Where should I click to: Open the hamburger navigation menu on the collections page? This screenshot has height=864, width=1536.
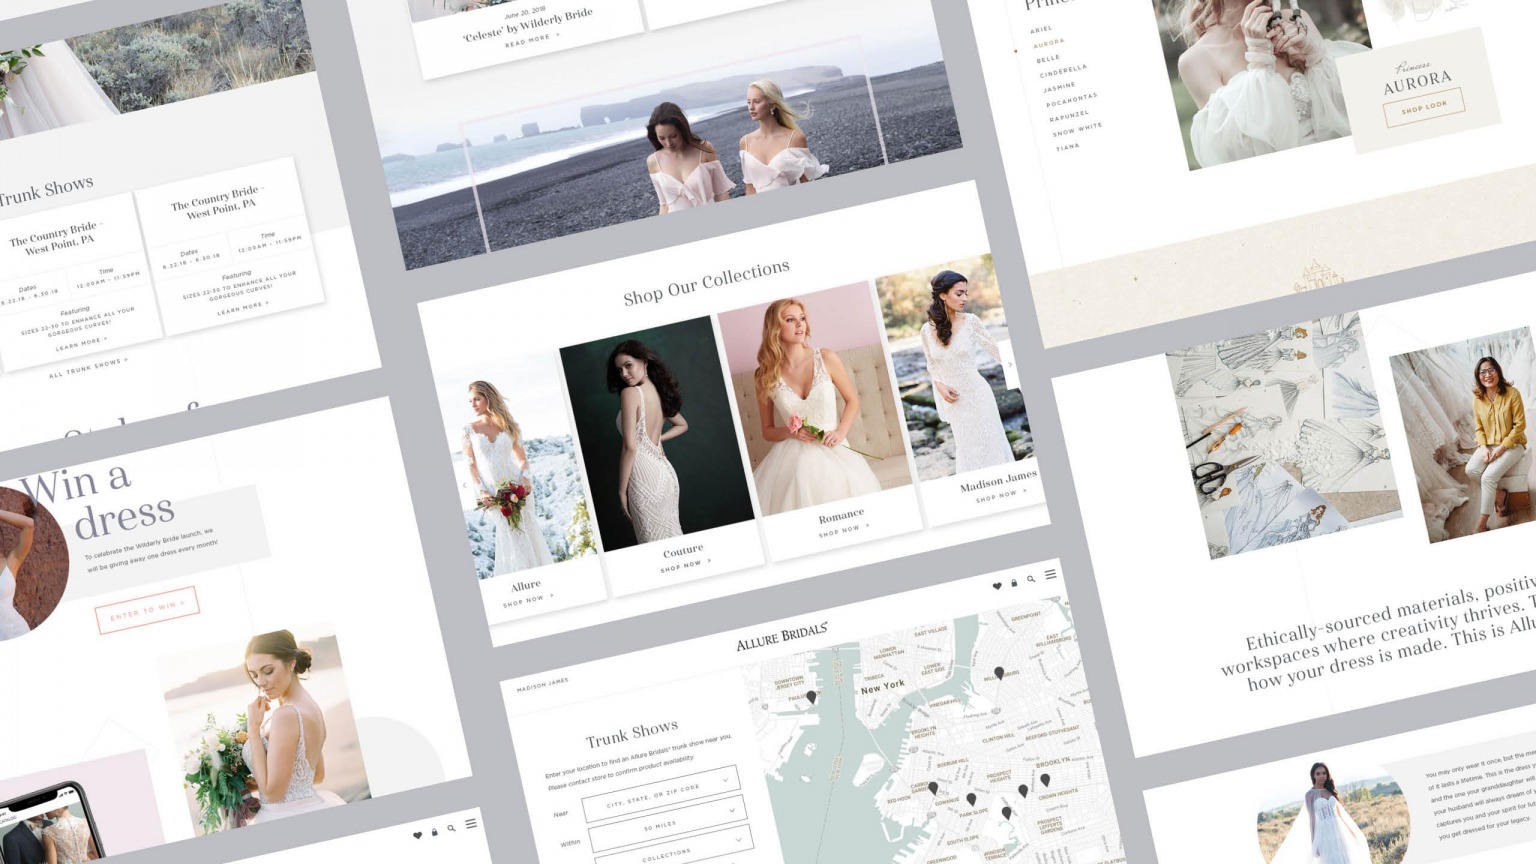[x=1050, y=573]
